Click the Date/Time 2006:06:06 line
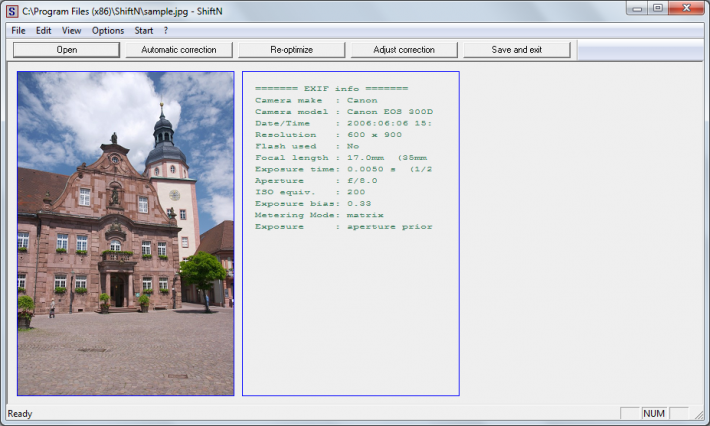The image size is (710, 426). (343, 123)
